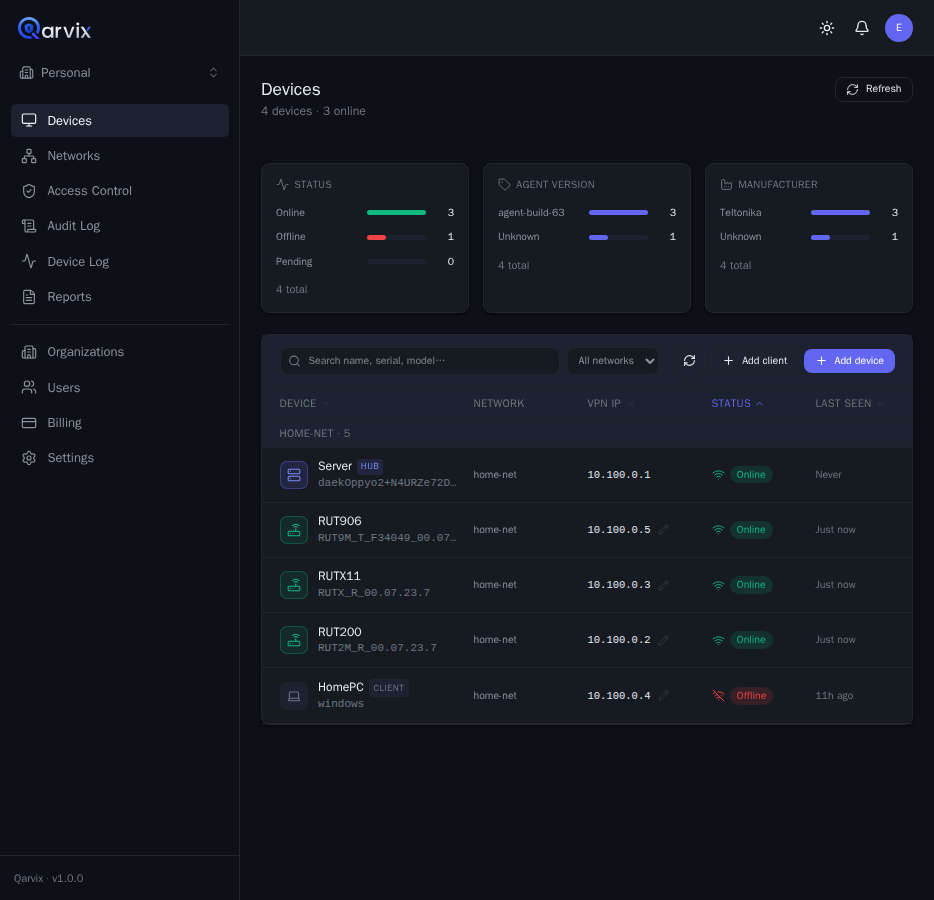Open Settings from the sidebar

point(120,457)
